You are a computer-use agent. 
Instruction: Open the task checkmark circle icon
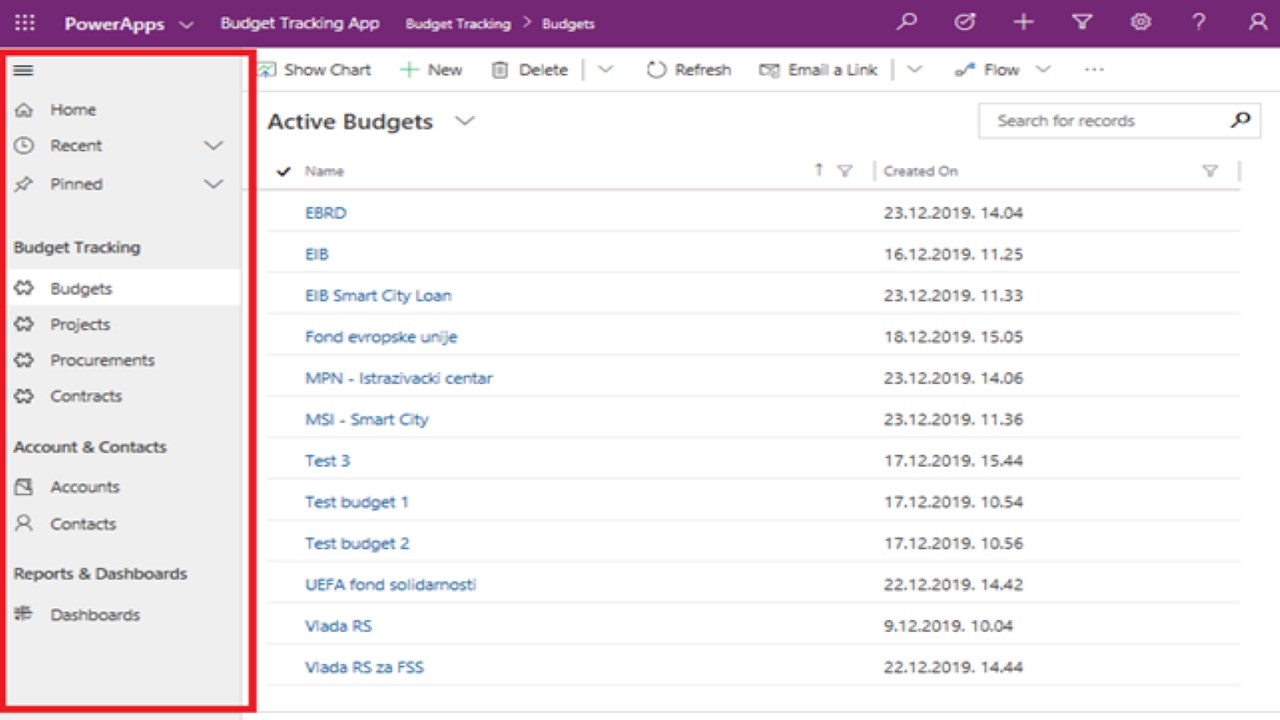click(x=965, y=22)
